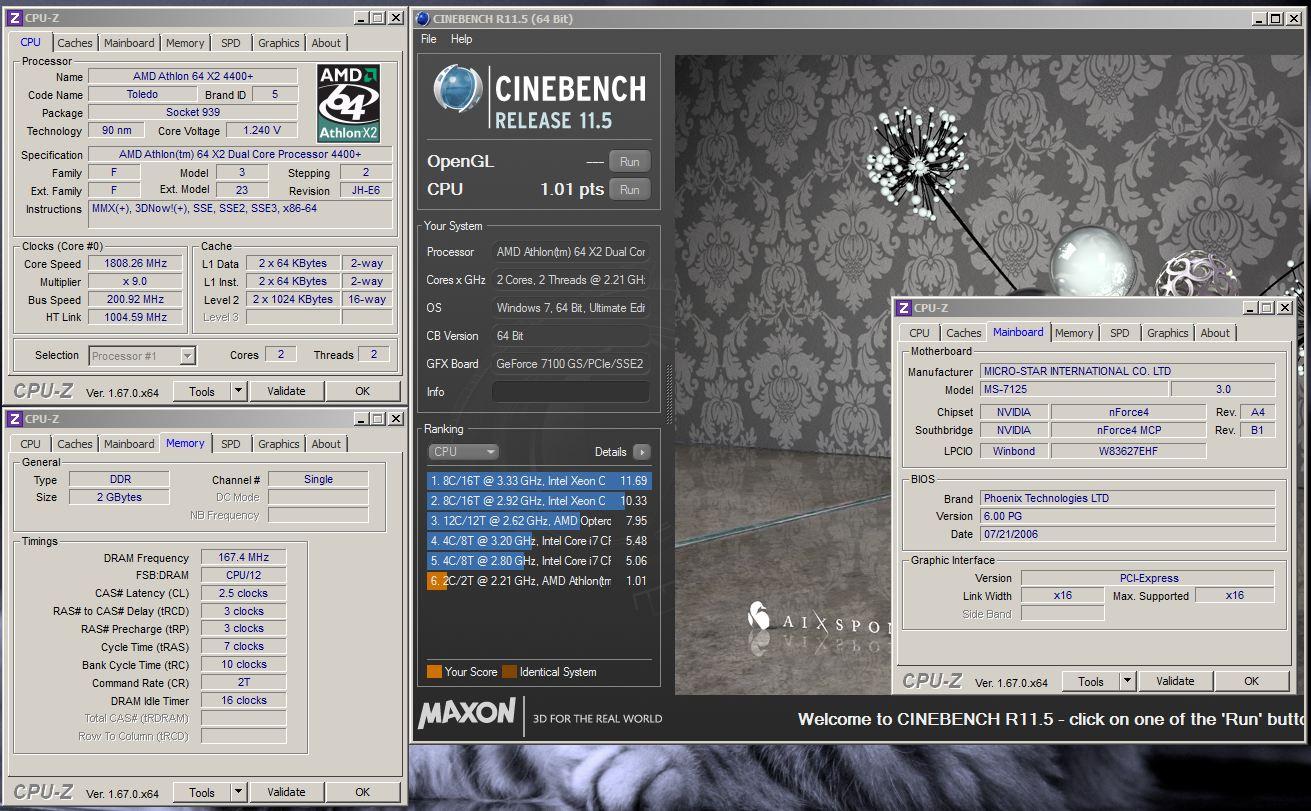The height and width of the screenshot is (811, 1311).
Task: Click the Processor field in Your System
Action: (571, 252)
